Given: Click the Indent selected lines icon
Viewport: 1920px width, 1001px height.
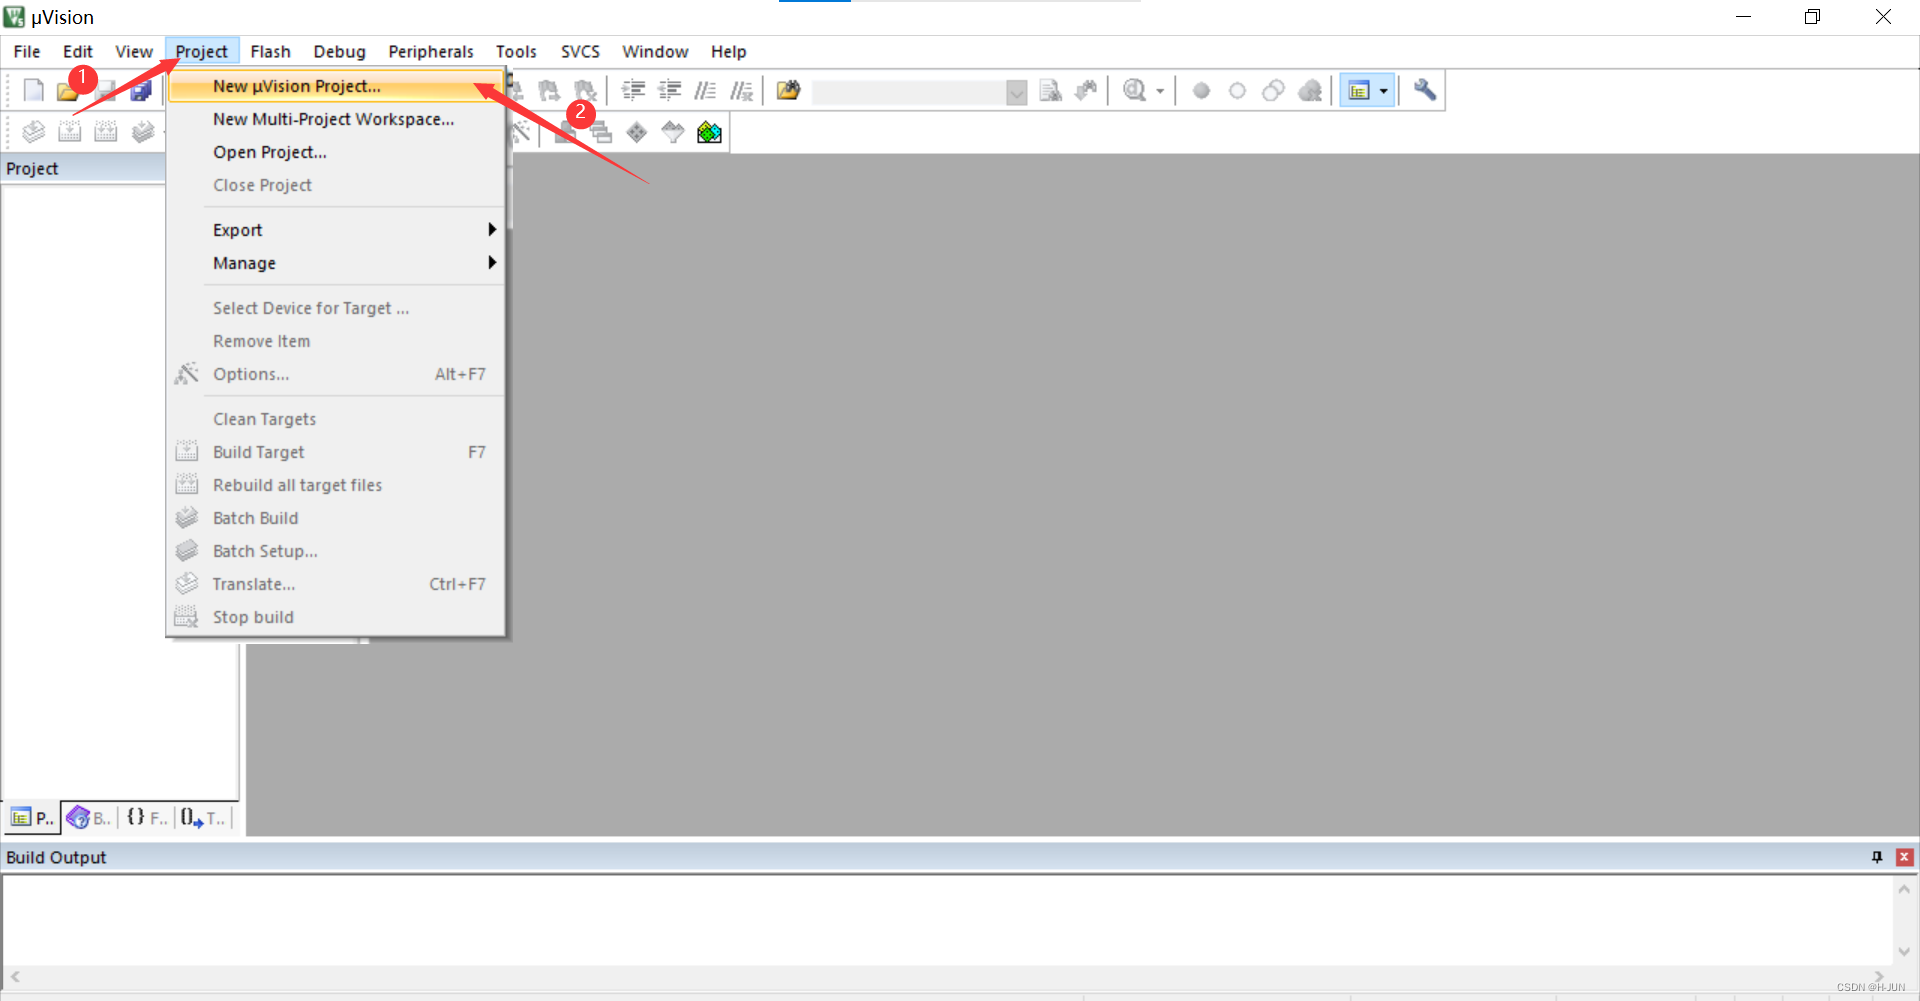Looking at the screenshot, I should 633,91.
